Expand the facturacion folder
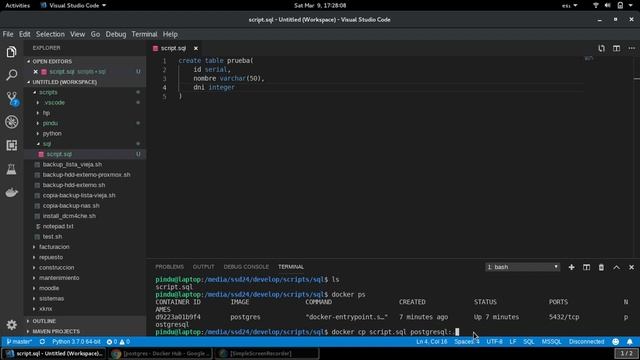The image size is (640, 360). [54, 247]
